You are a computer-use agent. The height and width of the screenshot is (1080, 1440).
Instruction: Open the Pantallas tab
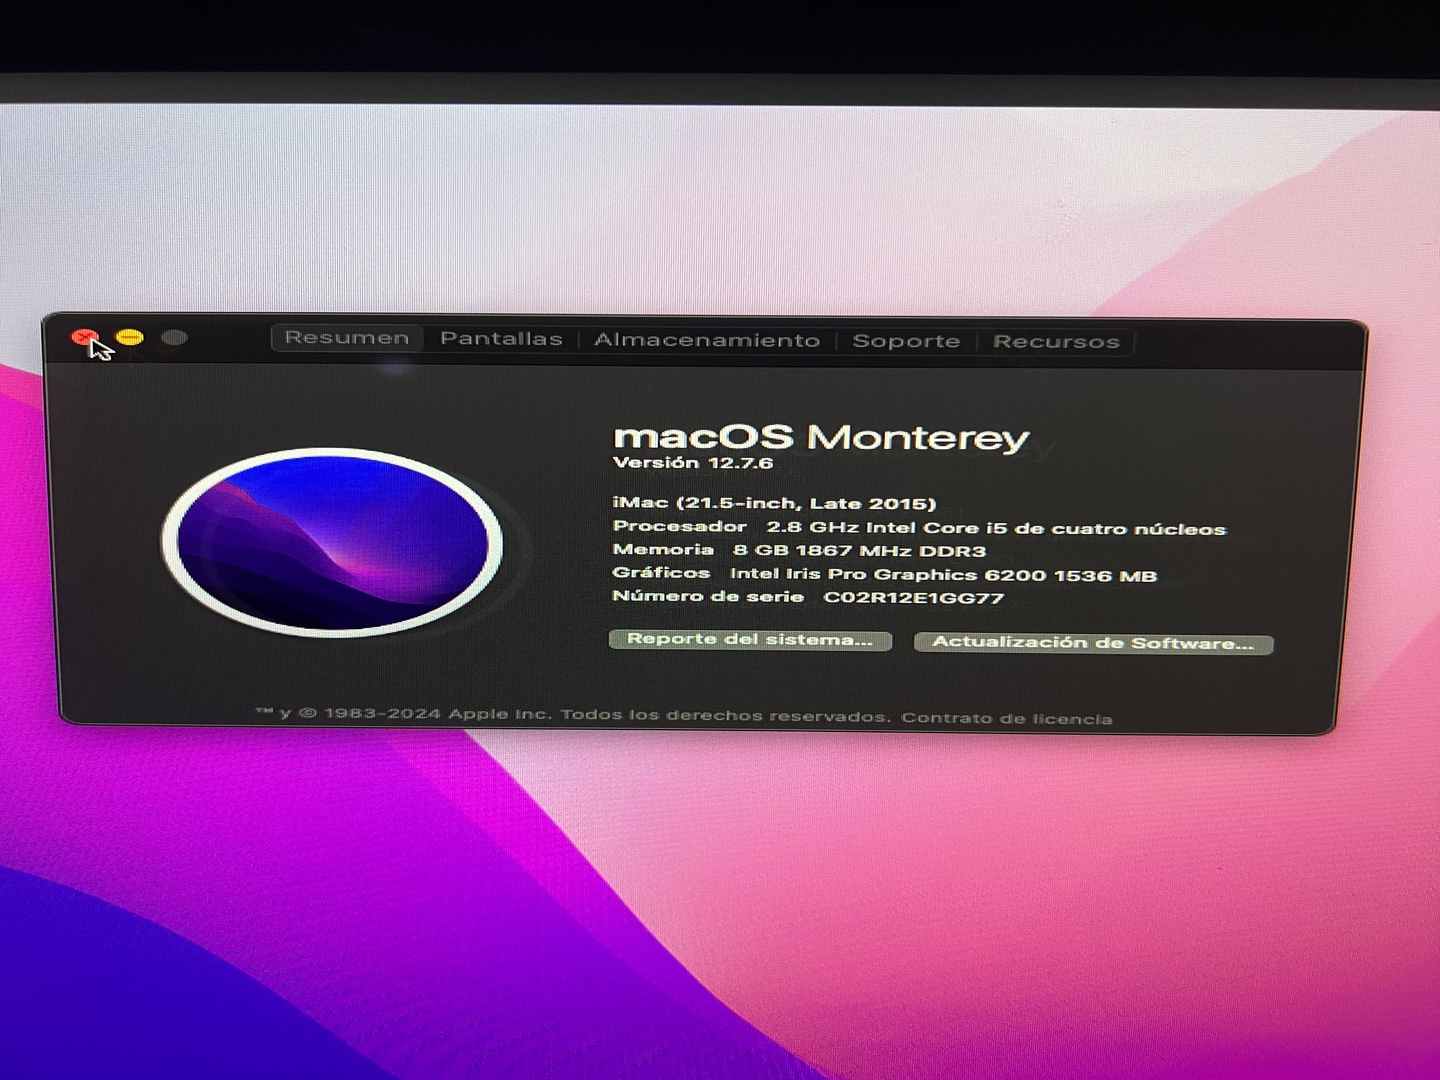501,339
